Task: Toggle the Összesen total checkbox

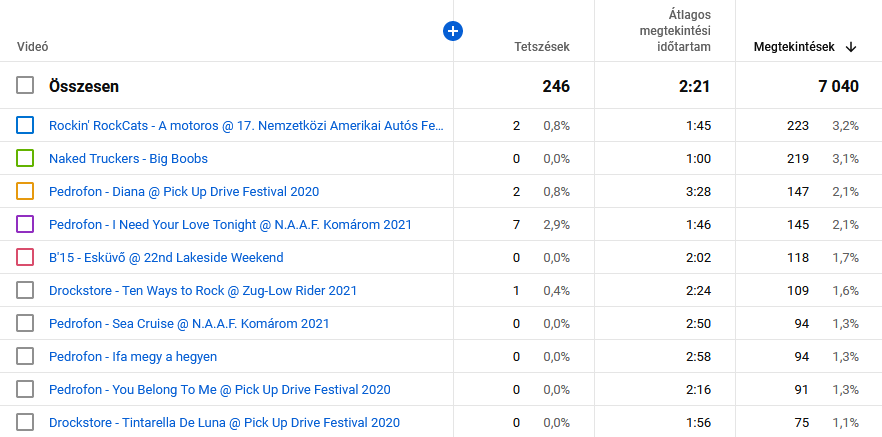Action: point(26,86)
